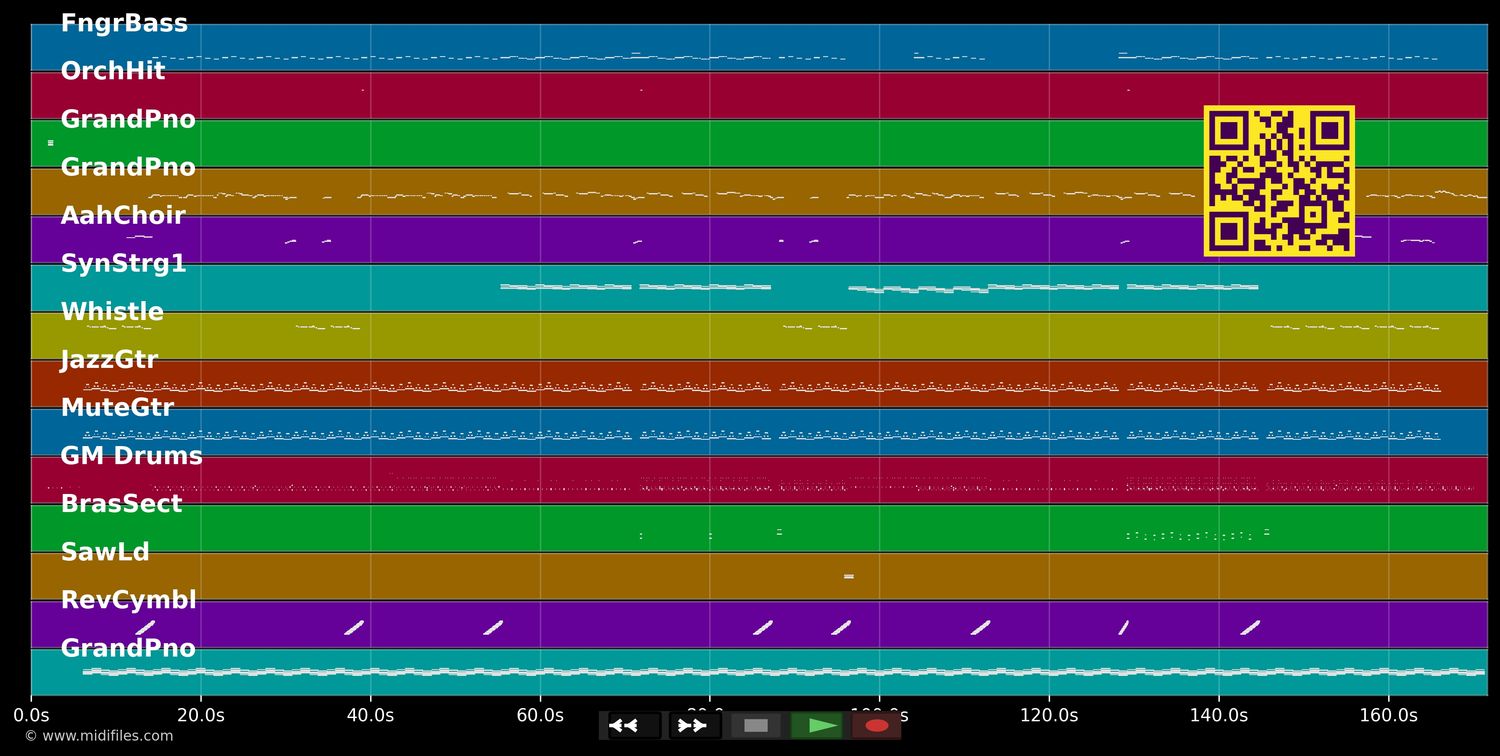Click the Fast-forward control

tap(692, 725)
